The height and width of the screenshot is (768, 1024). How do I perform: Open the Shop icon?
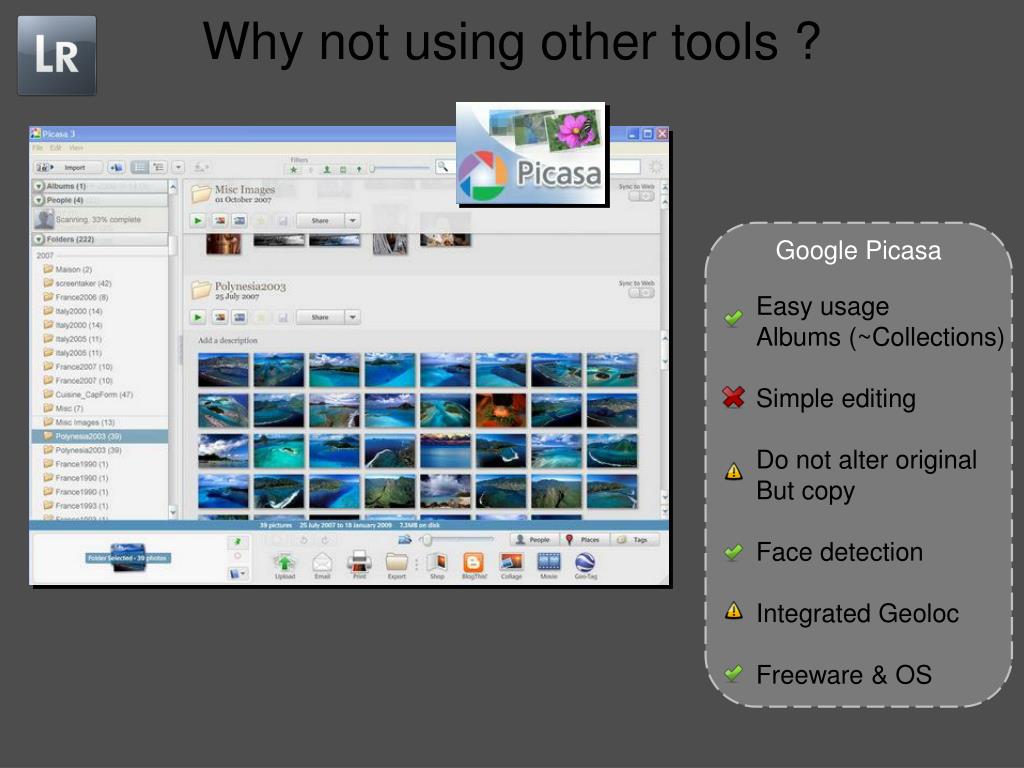(x=437, y=562)
